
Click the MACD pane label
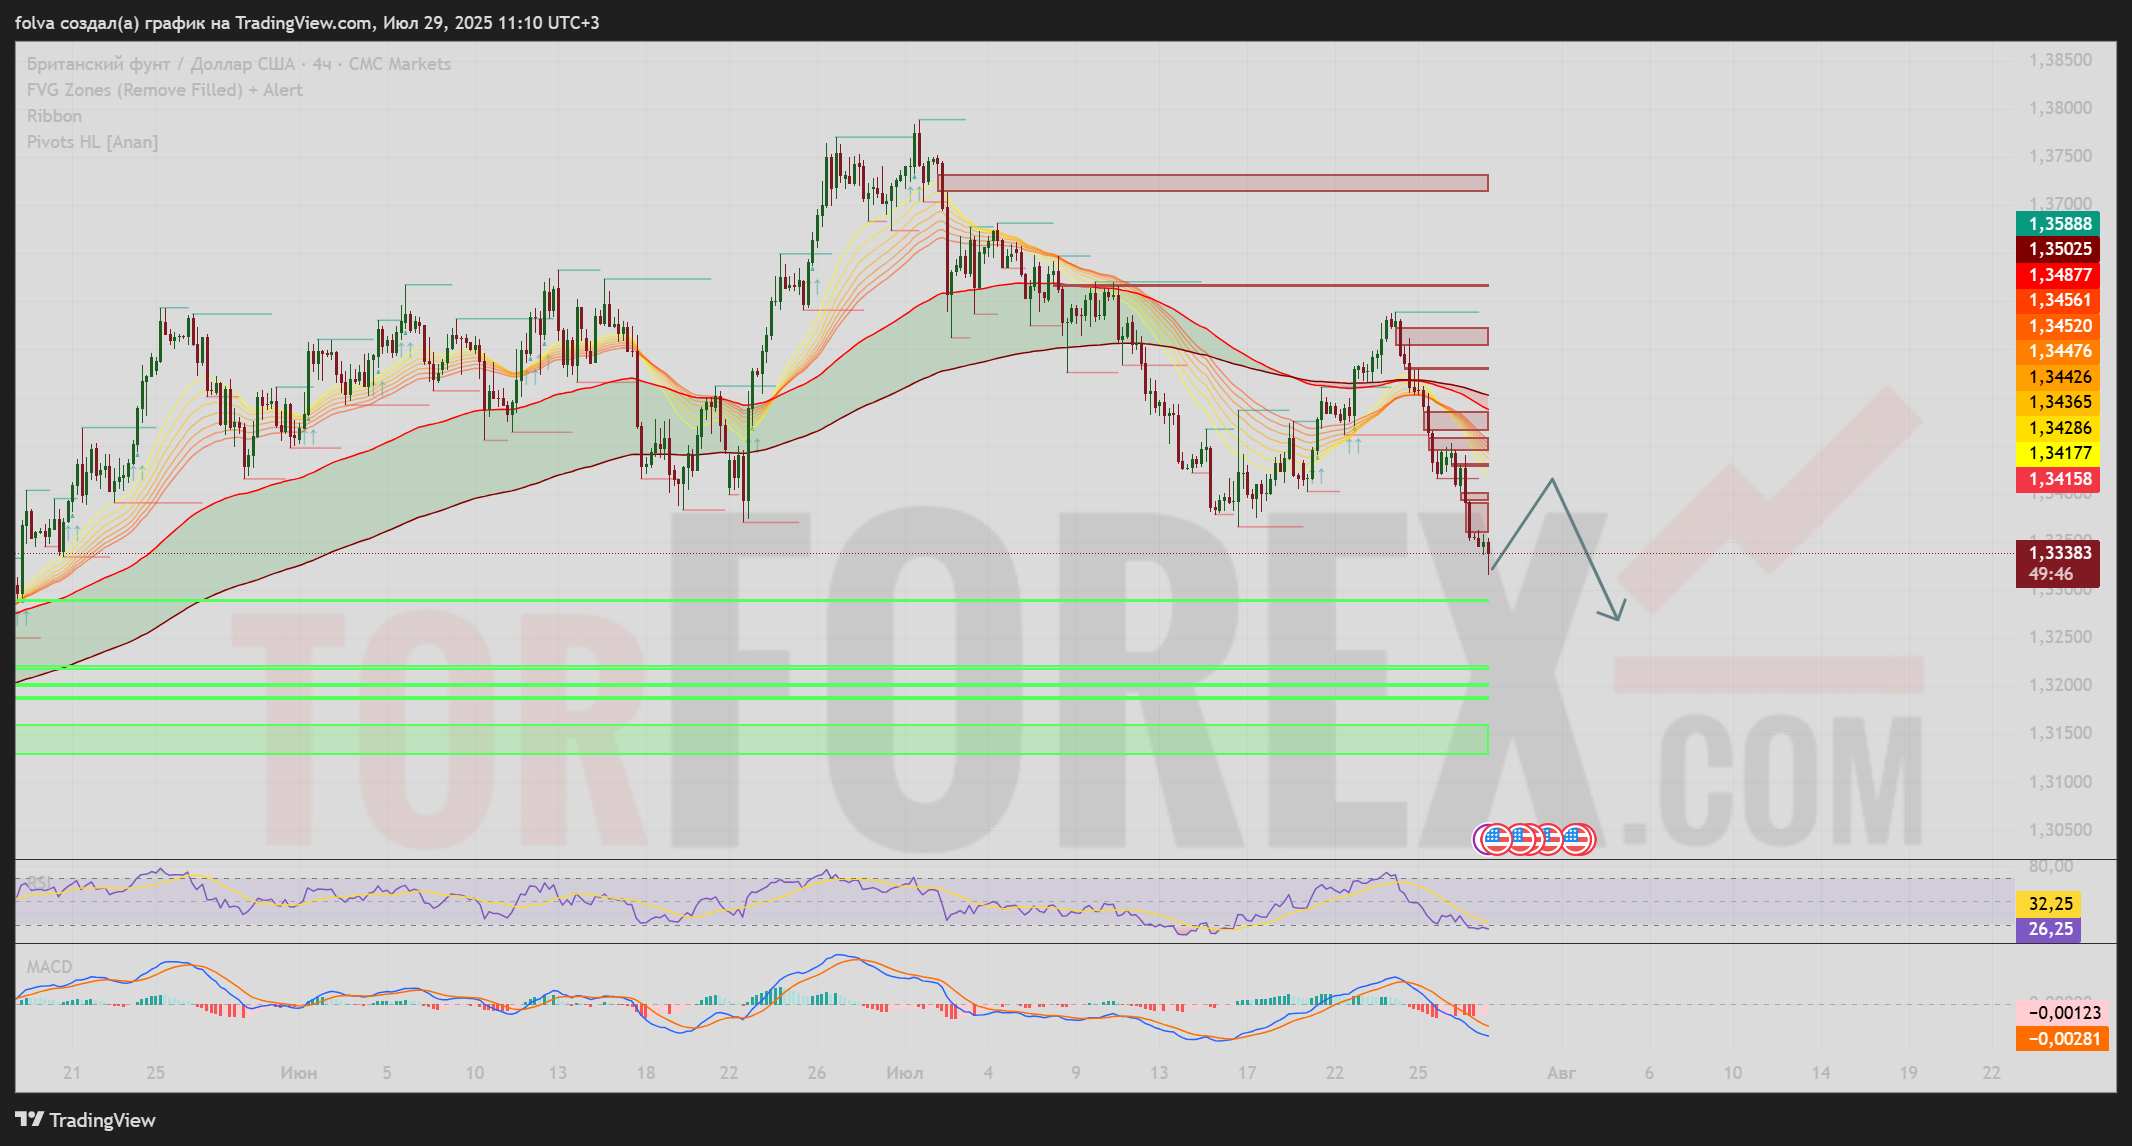[49, 967]
